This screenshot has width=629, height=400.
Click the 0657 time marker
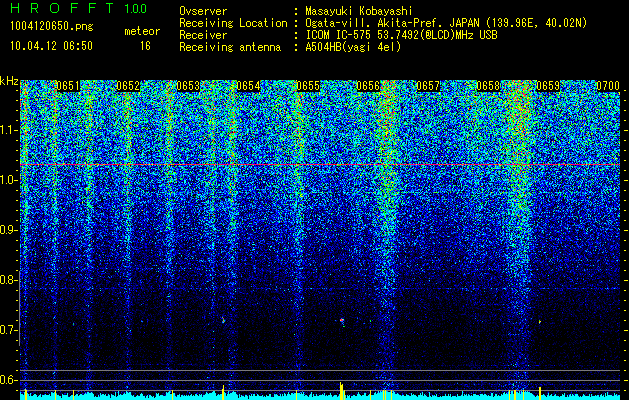tap(428, 86)
